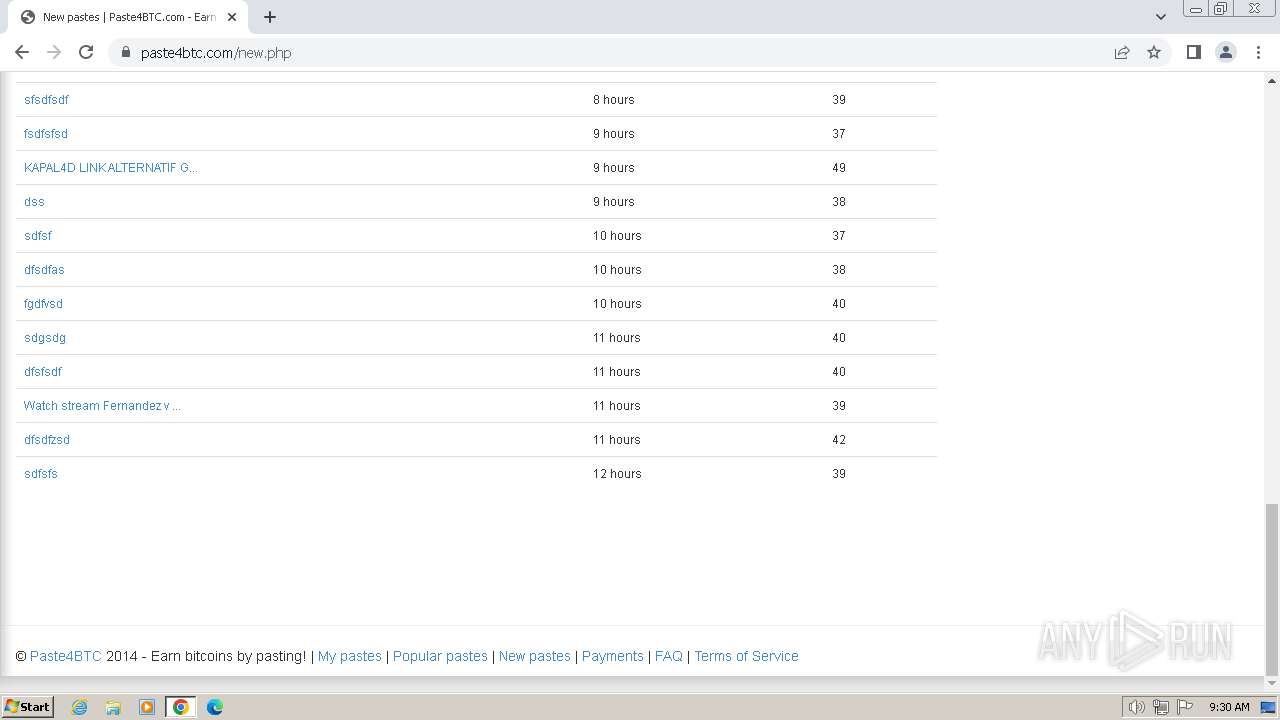Open the paste titled dfsfsdf
1280x720 pixels.
[43, 372]
